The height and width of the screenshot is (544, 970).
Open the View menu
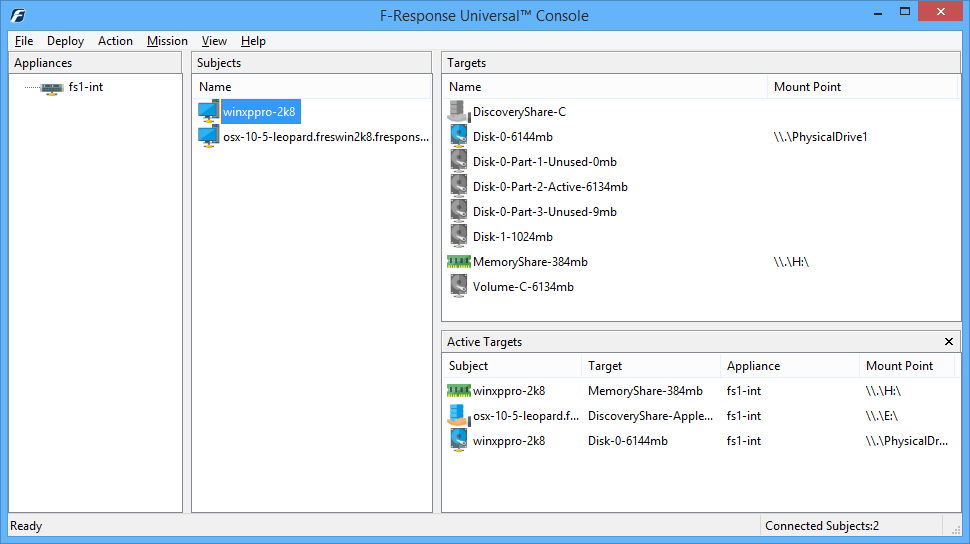(214, 41)
